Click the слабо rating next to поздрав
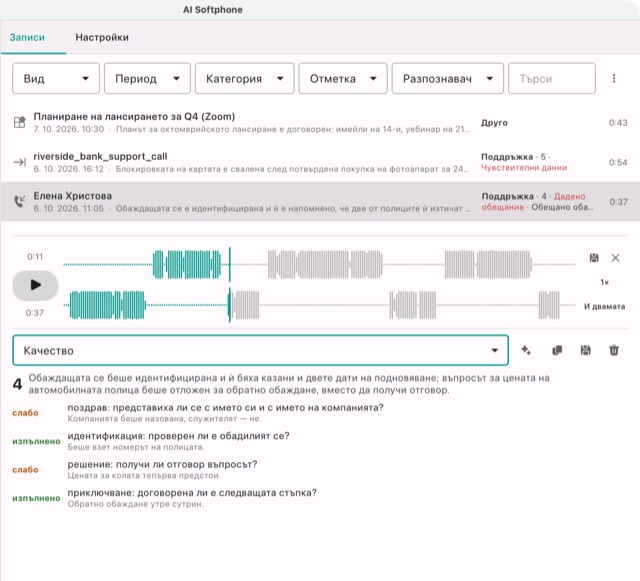640x581 pixels. (25, 413)
